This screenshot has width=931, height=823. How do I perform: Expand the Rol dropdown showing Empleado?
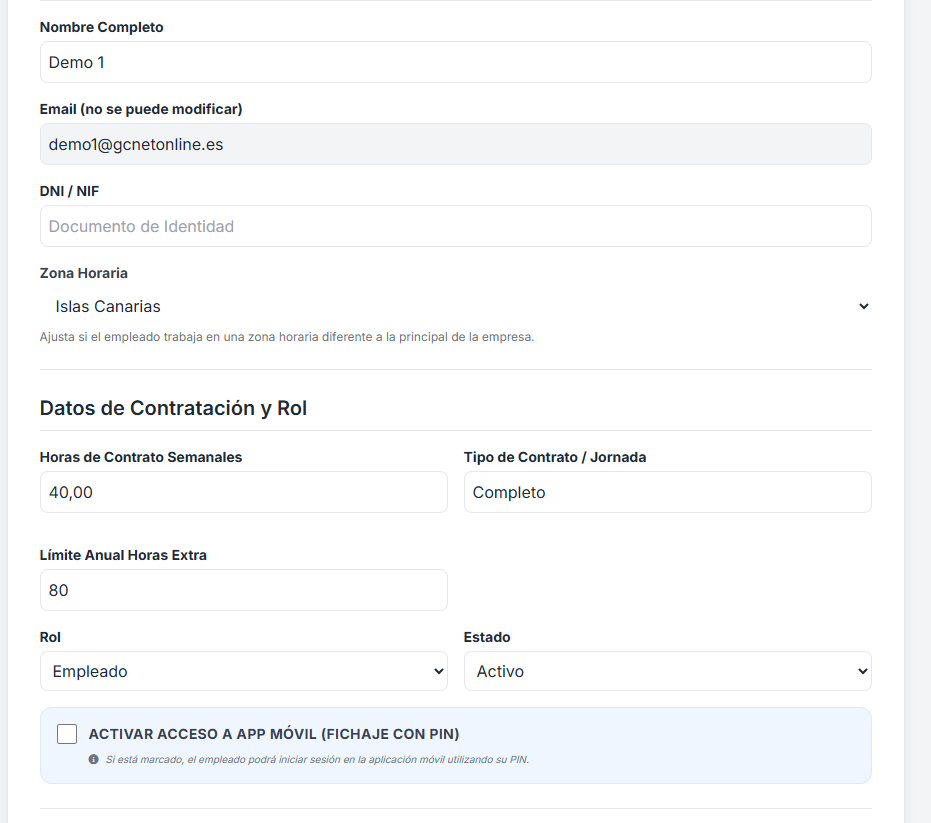pyautogui.click(x=243, y=672)
